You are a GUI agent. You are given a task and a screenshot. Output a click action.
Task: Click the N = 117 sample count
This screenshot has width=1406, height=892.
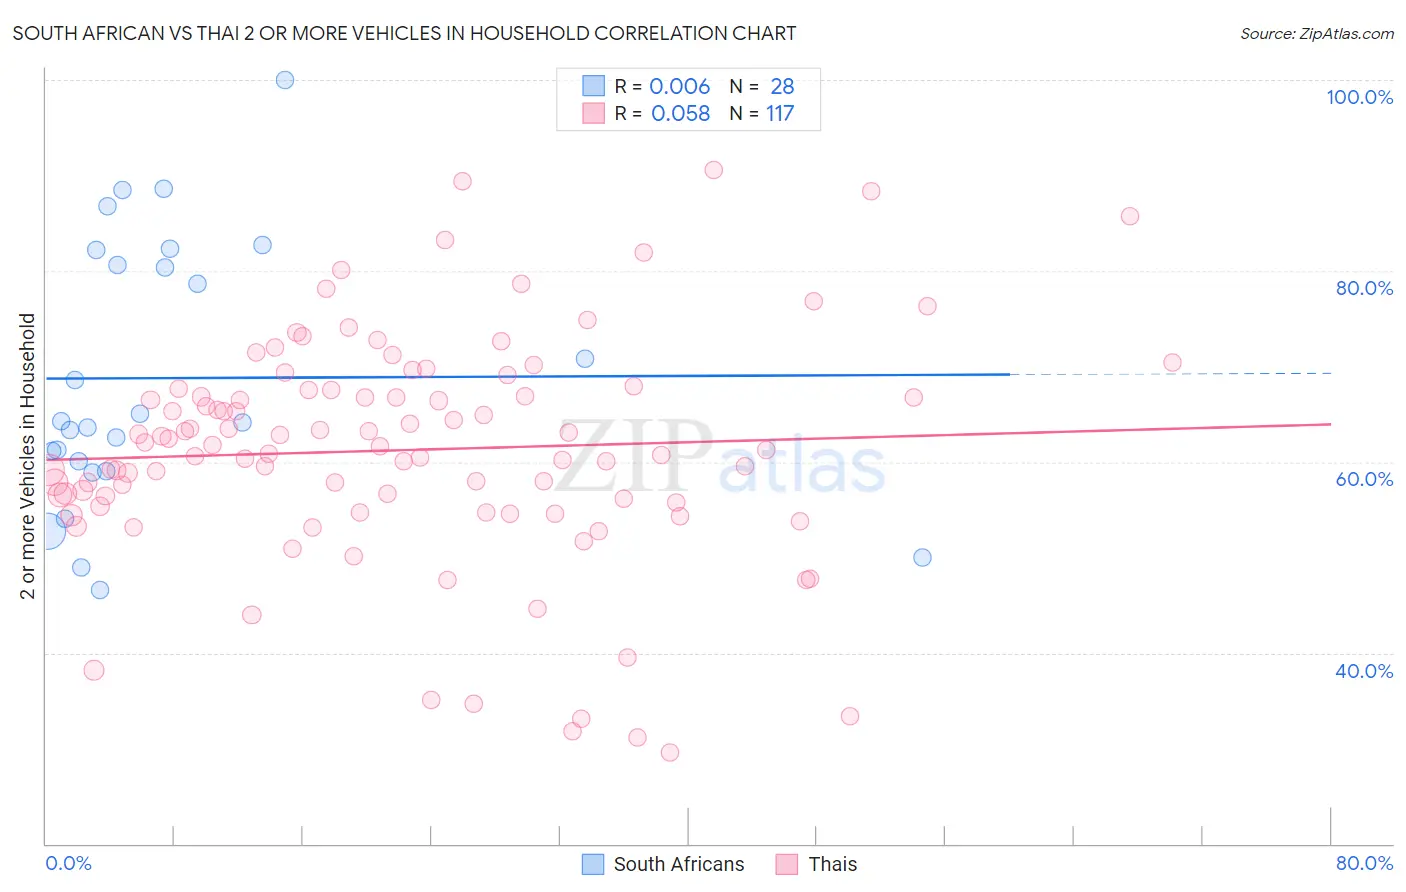[761, 113]
